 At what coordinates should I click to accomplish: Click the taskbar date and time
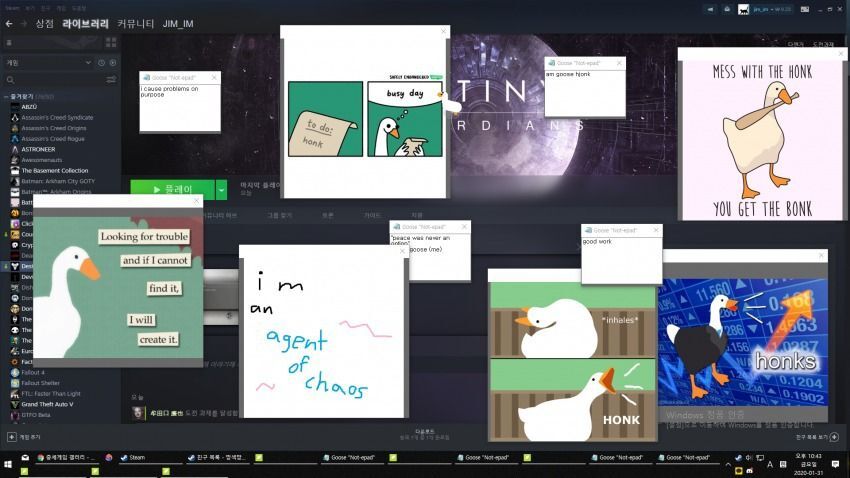(x=808, y=464)
